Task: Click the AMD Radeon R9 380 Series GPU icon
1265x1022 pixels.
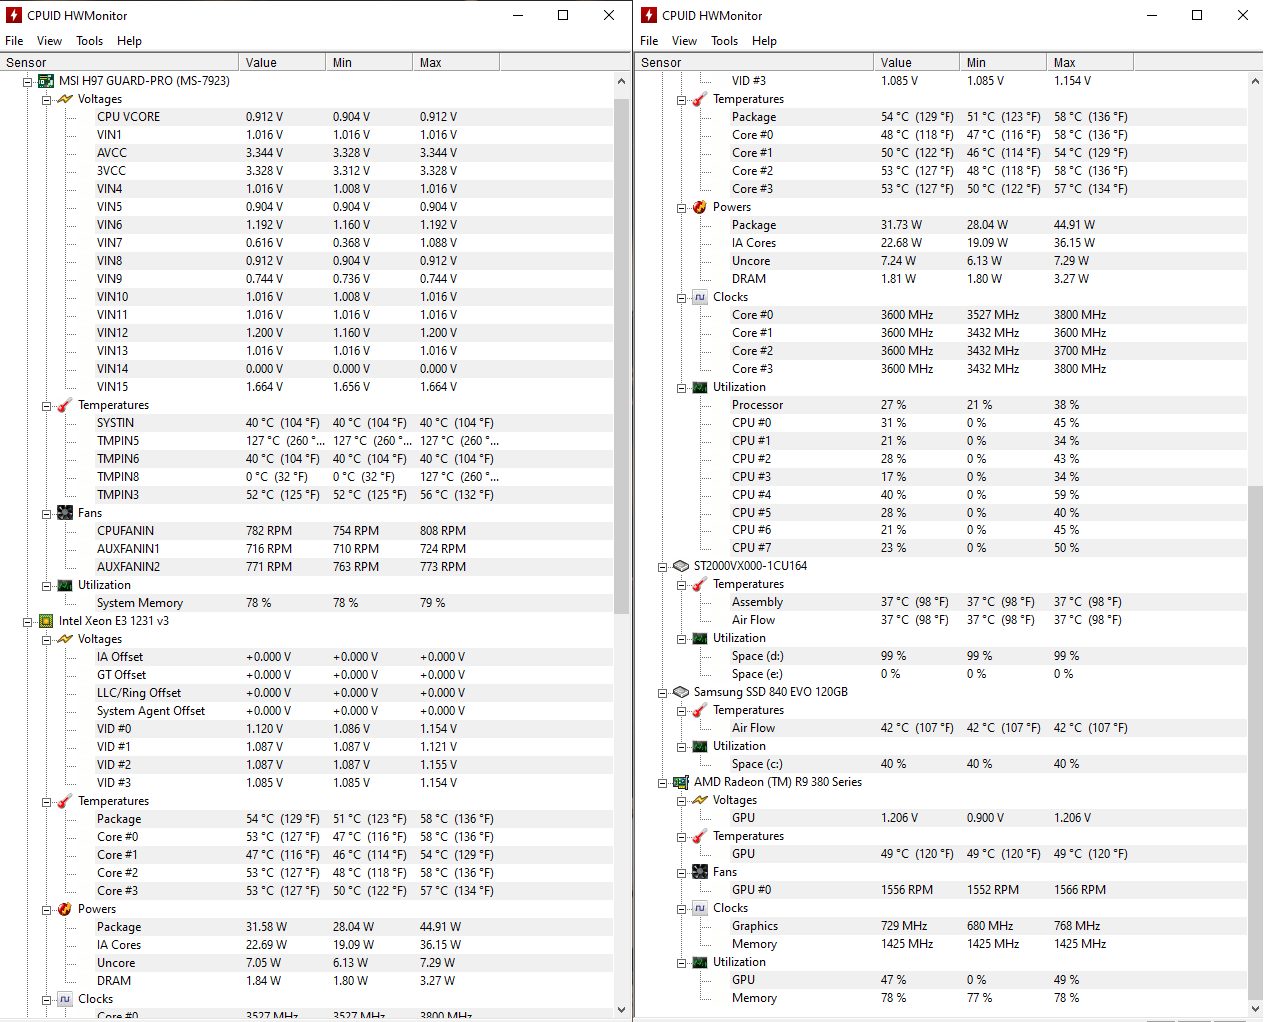Action: [x=681, y=782]
